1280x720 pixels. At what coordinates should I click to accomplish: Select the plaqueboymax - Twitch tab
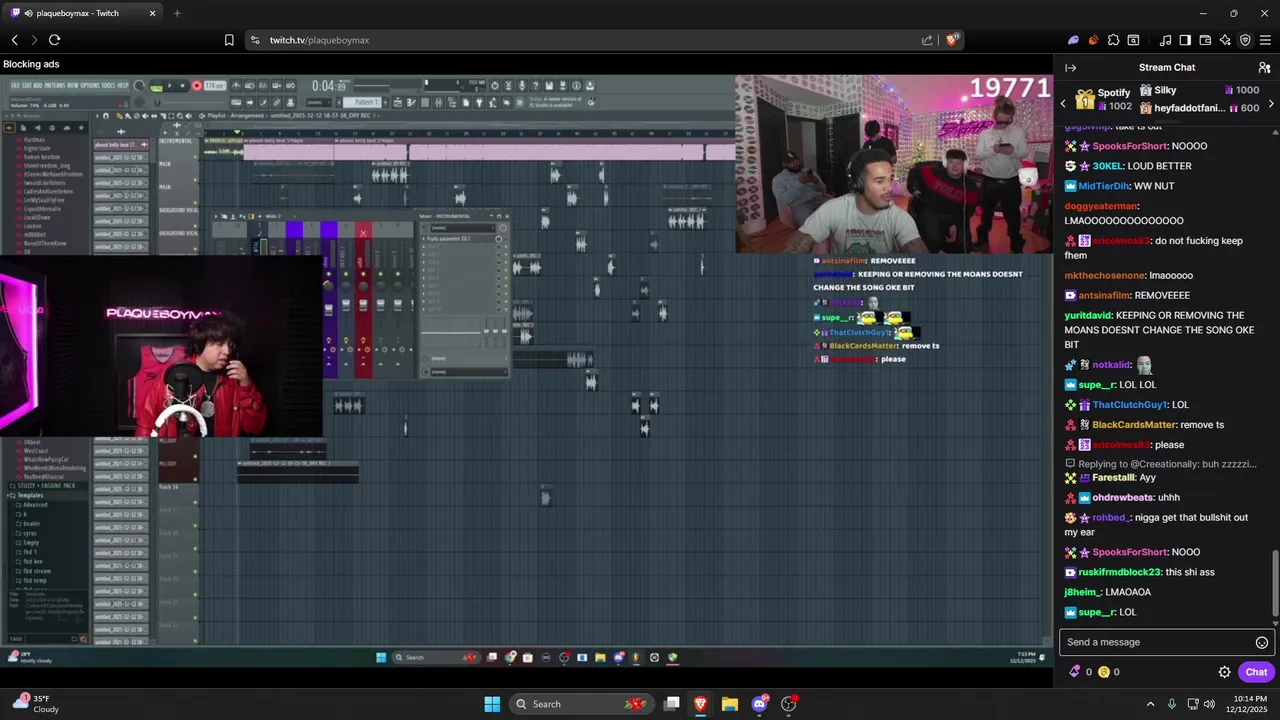click(x=85, y=13)
